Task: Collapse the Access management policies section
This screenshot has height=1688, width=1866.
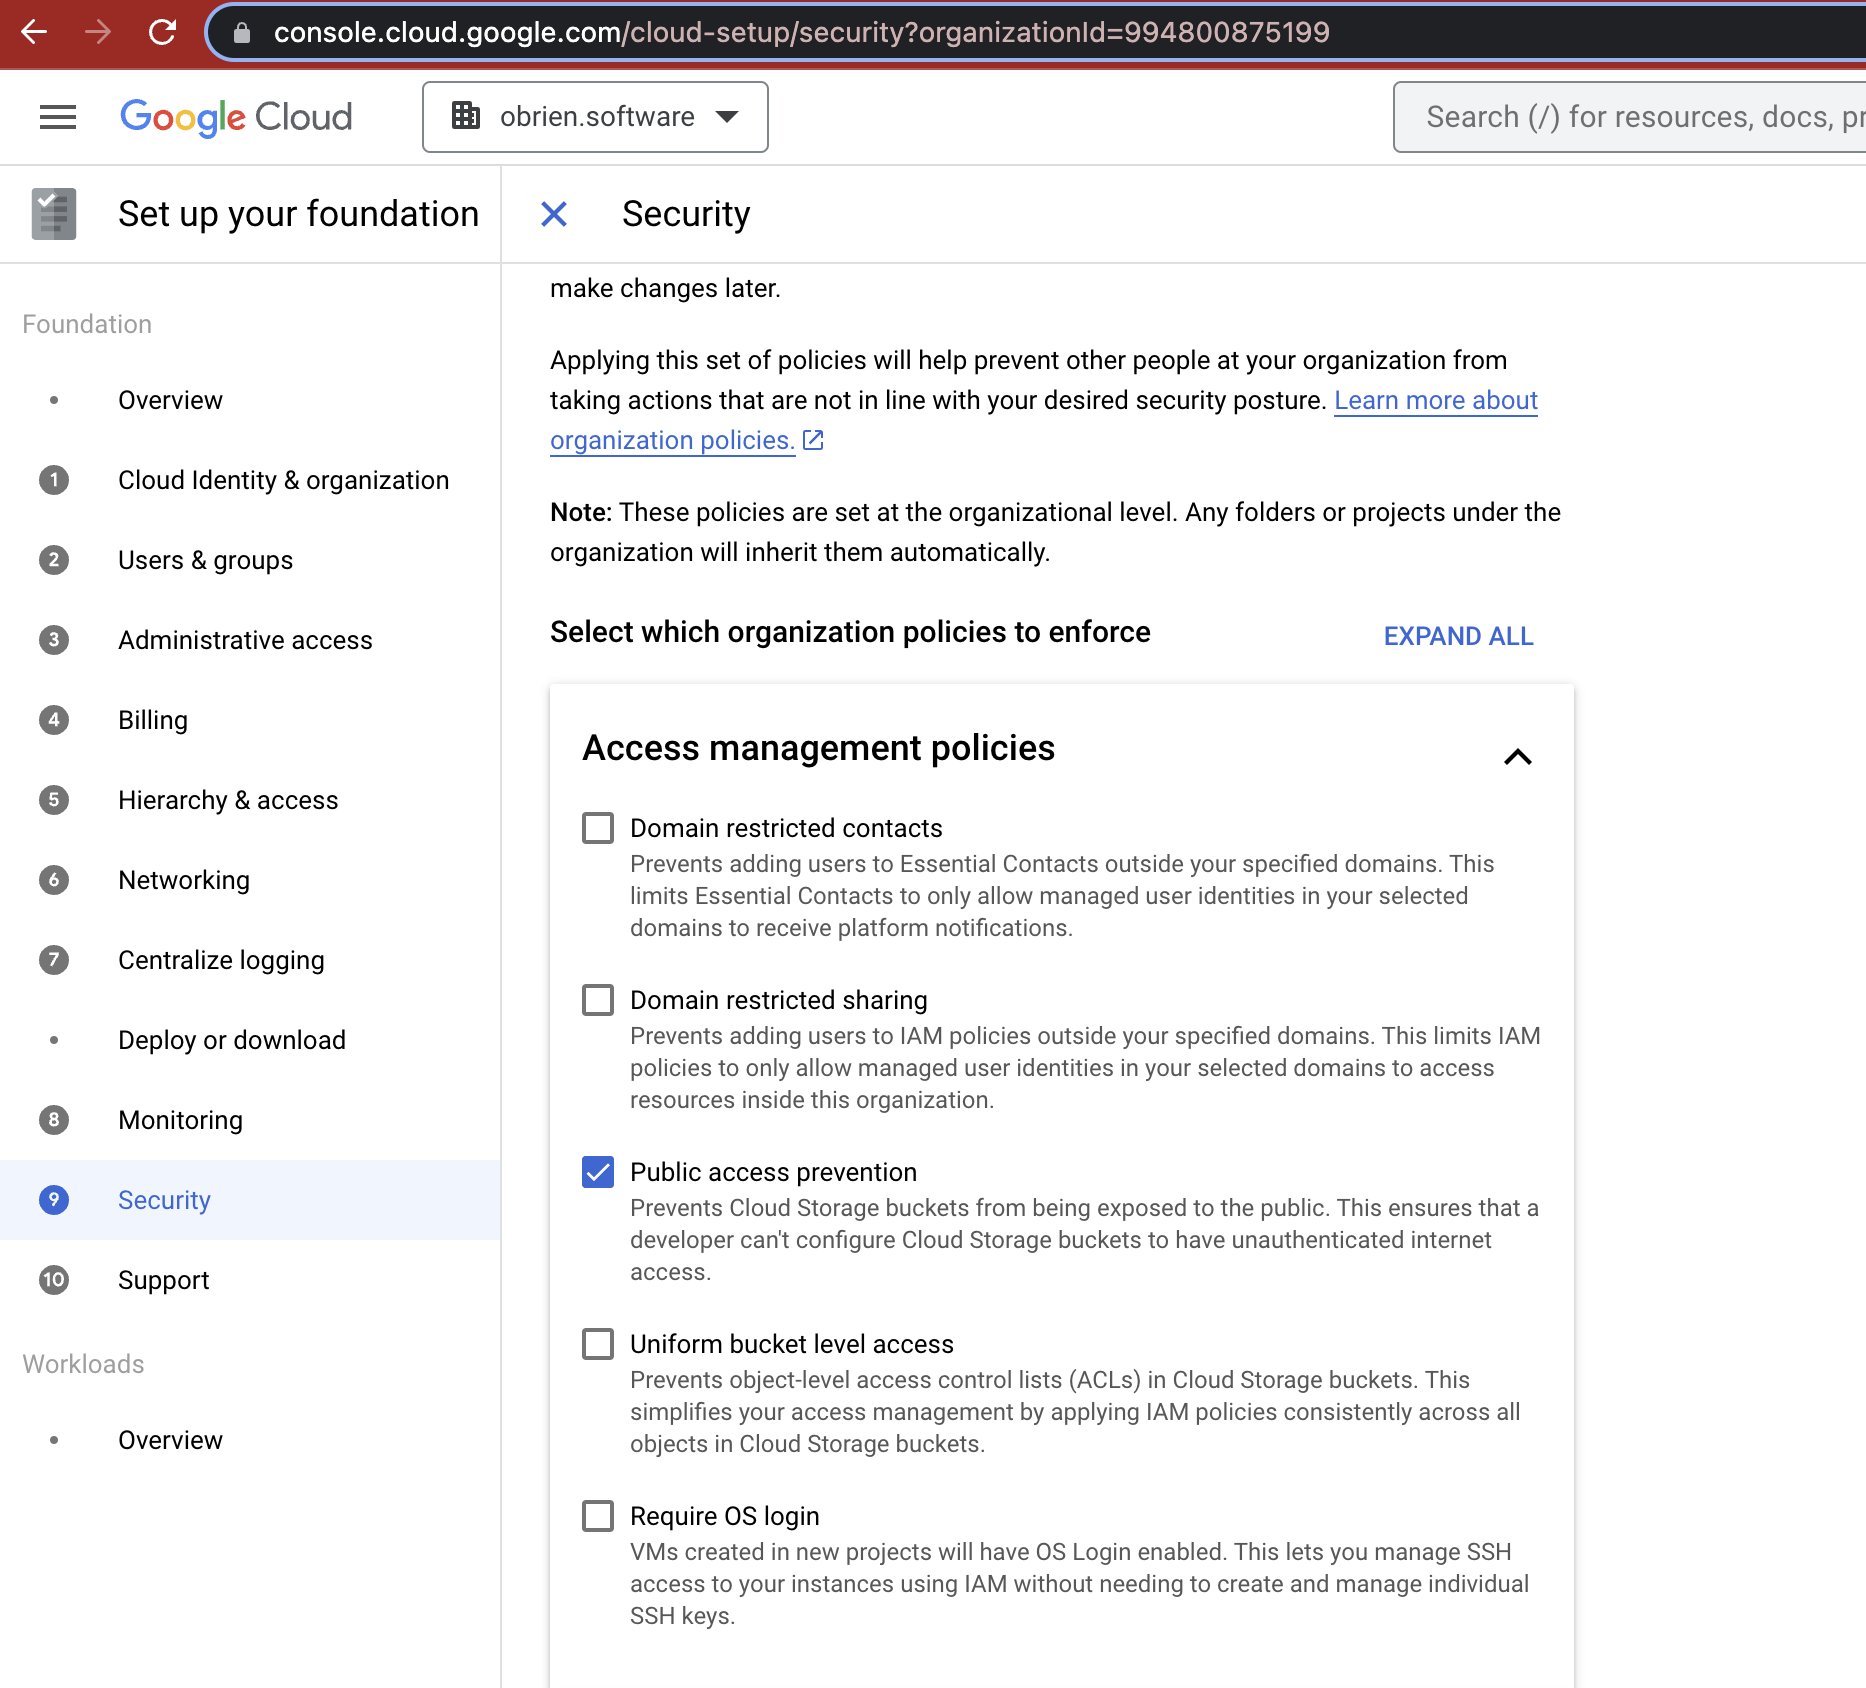Action: [x=1518, y=757]
